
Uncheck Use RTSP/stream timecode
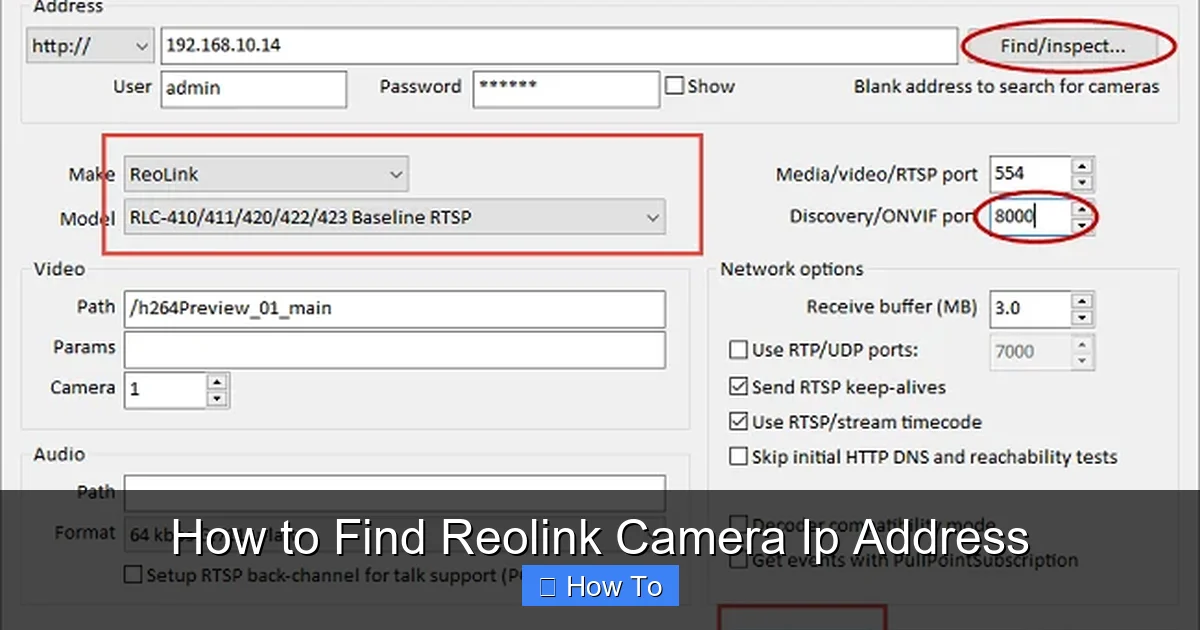click(738, 422)
